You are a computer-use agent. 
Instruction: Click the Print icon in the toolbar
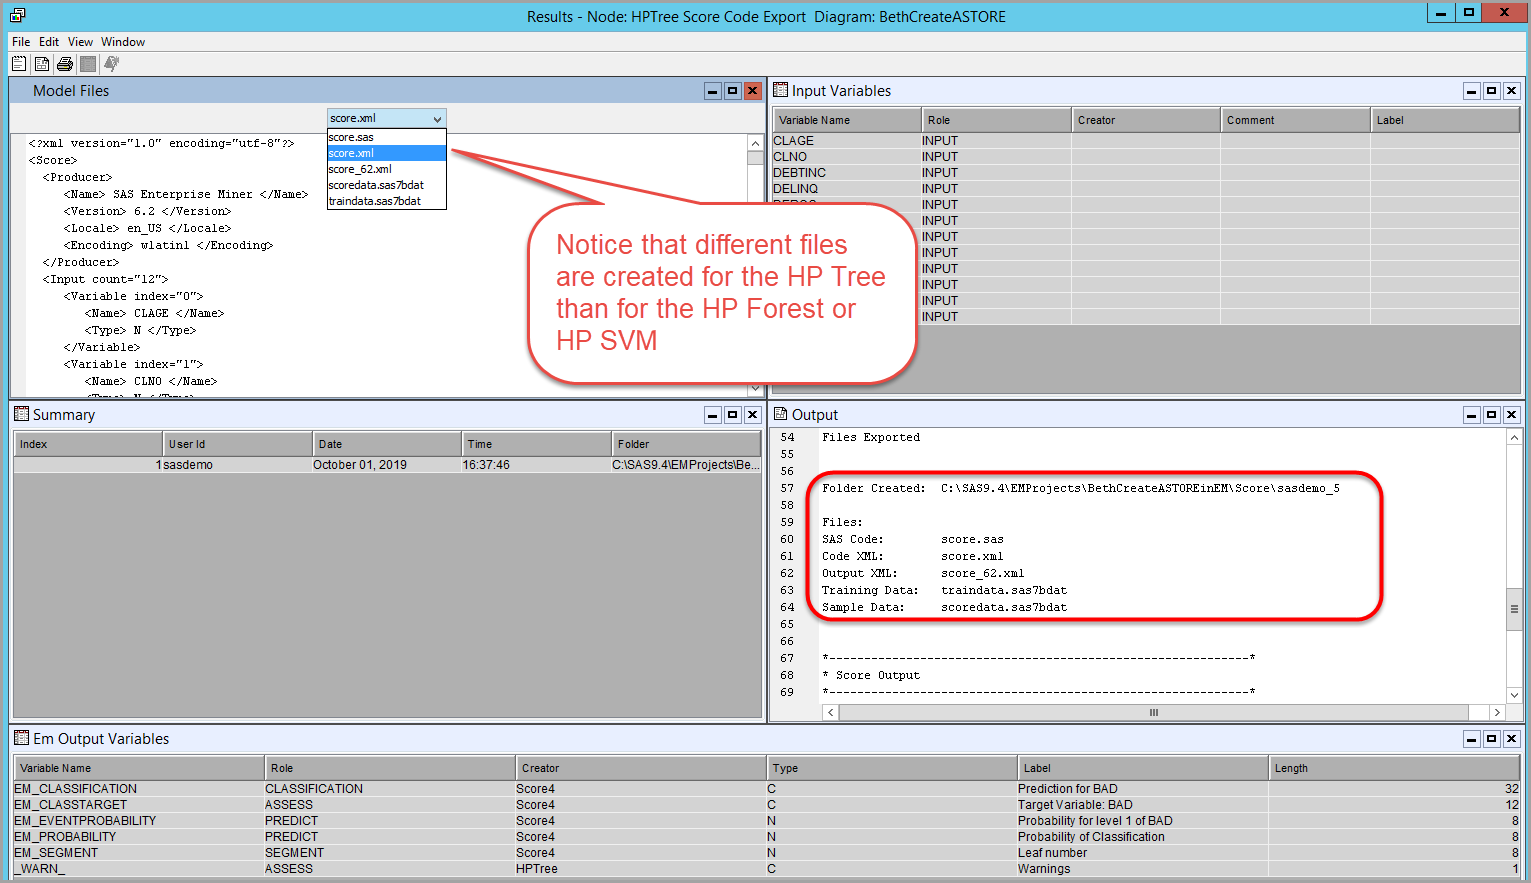[x=65, y=64]
